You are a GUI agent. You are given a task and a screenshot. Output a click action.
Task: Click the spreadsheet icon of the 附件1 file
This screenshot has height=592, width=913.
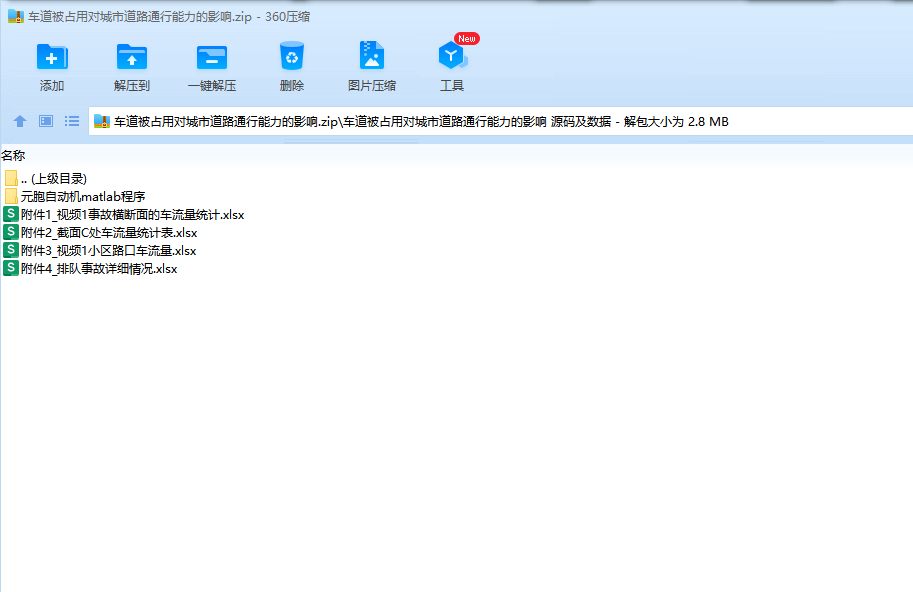tap(10, 214)
